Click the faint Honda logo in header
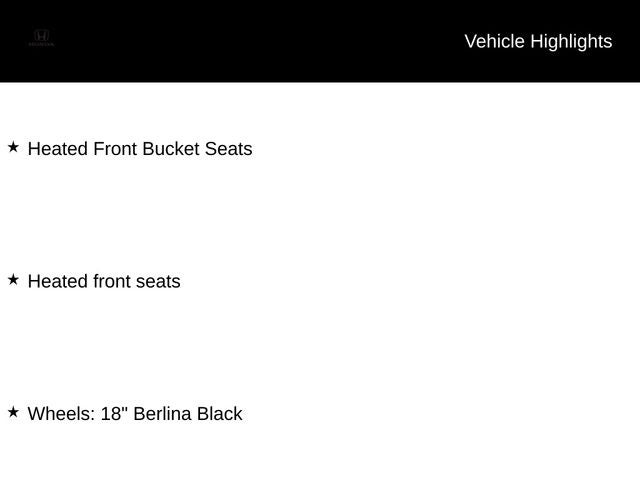This screenshot has height=480, width=640. (x=41, y=38)
